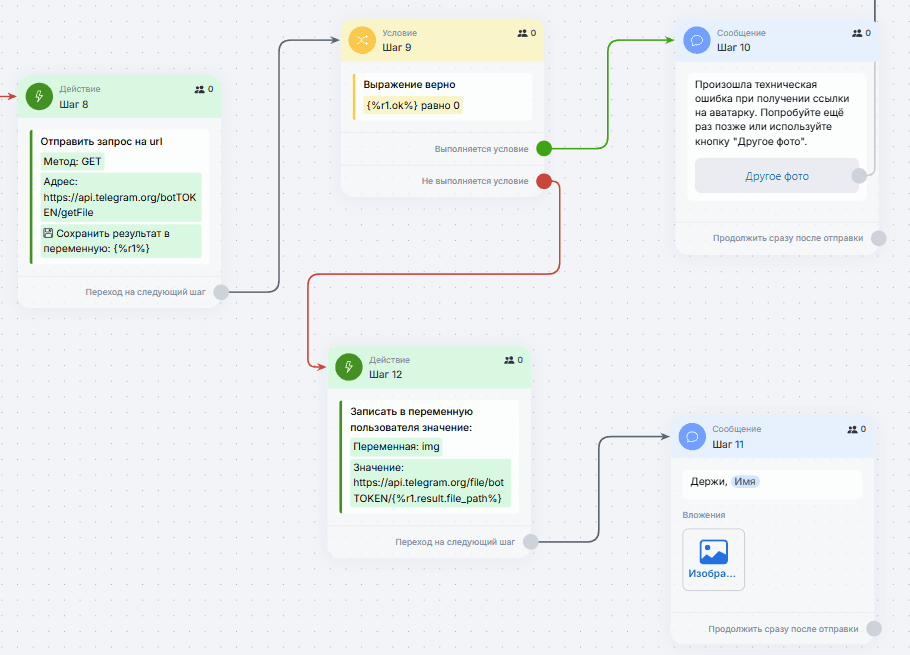Click Шаг 12 next-step output connector
910x655 pixels.
pos(530,542)
